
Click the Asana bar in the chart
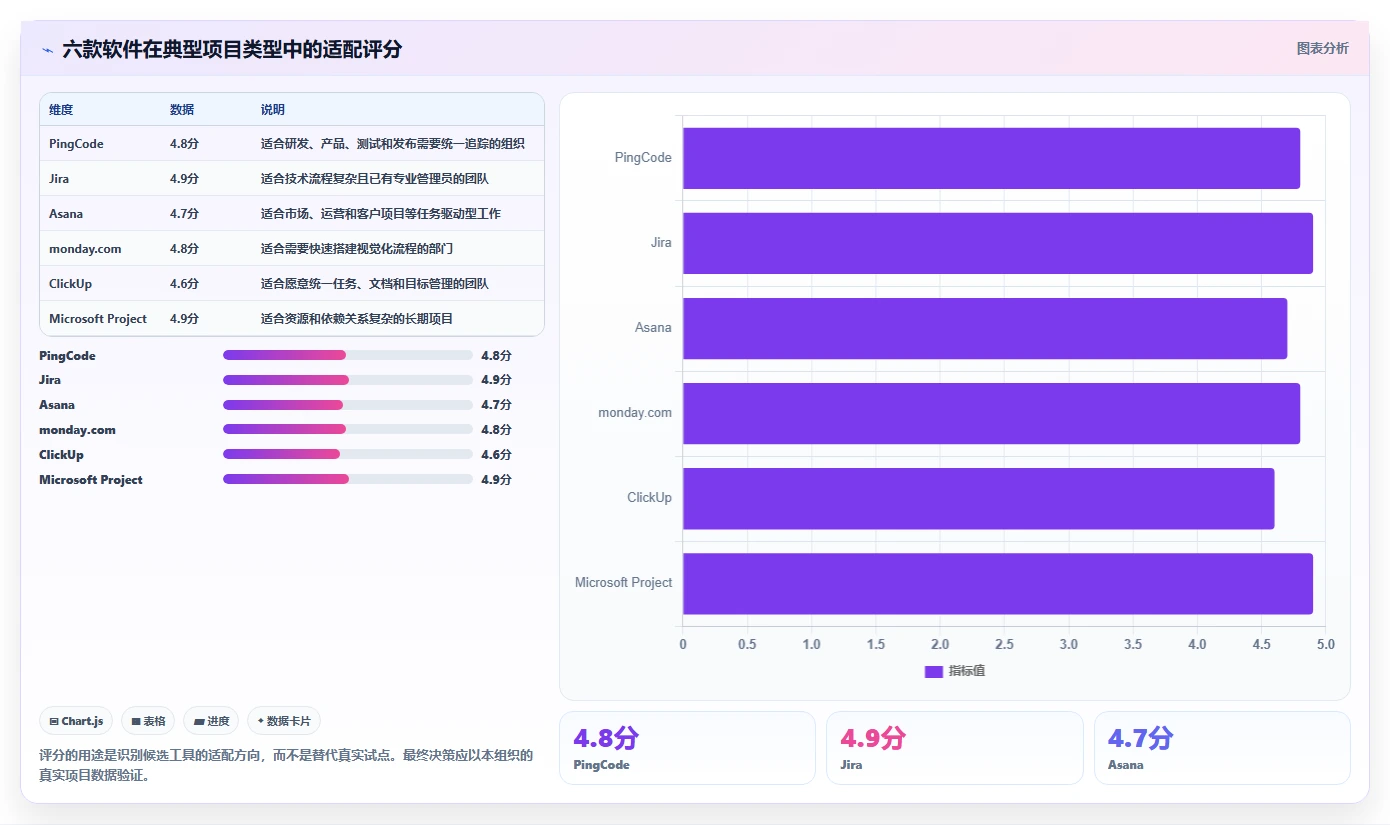pyautogui.click(x=985, y=328)
